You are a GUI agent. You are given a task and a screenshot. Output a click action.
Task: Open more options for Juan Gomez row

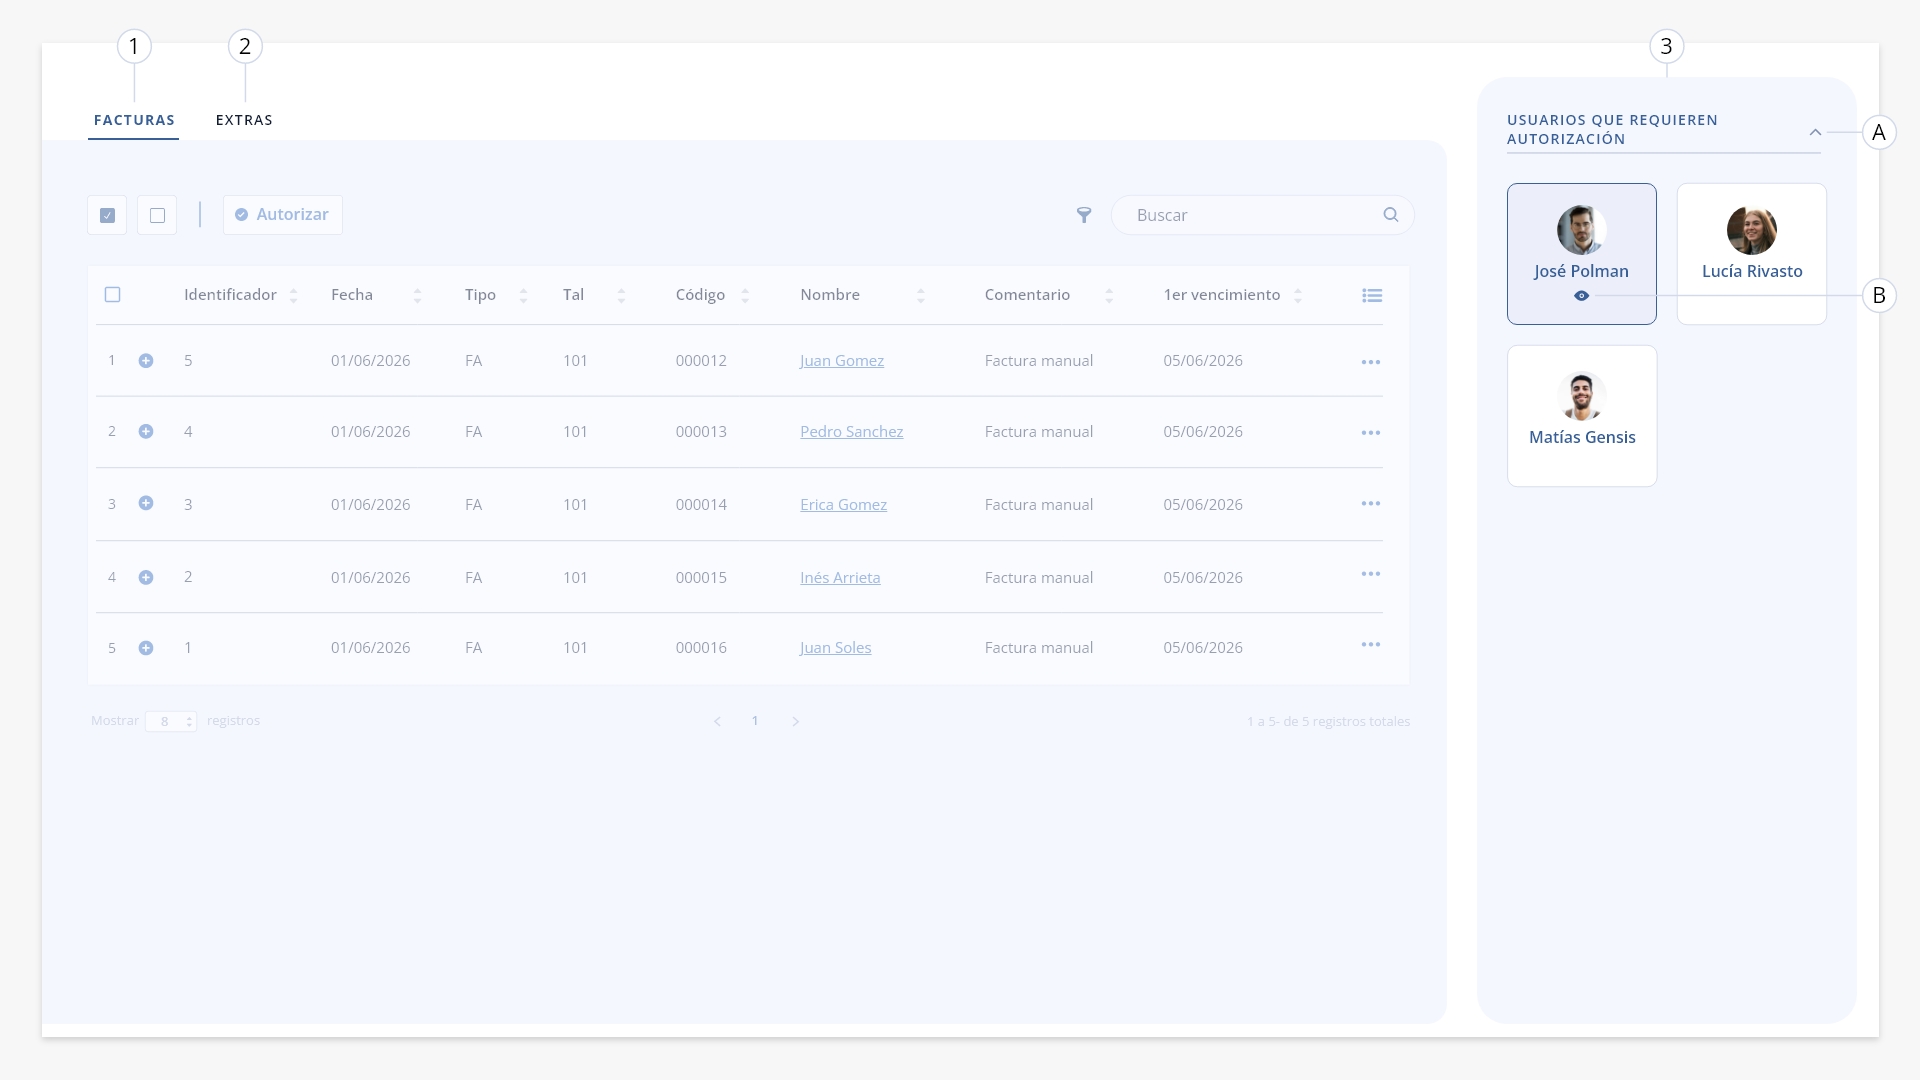1371,362
